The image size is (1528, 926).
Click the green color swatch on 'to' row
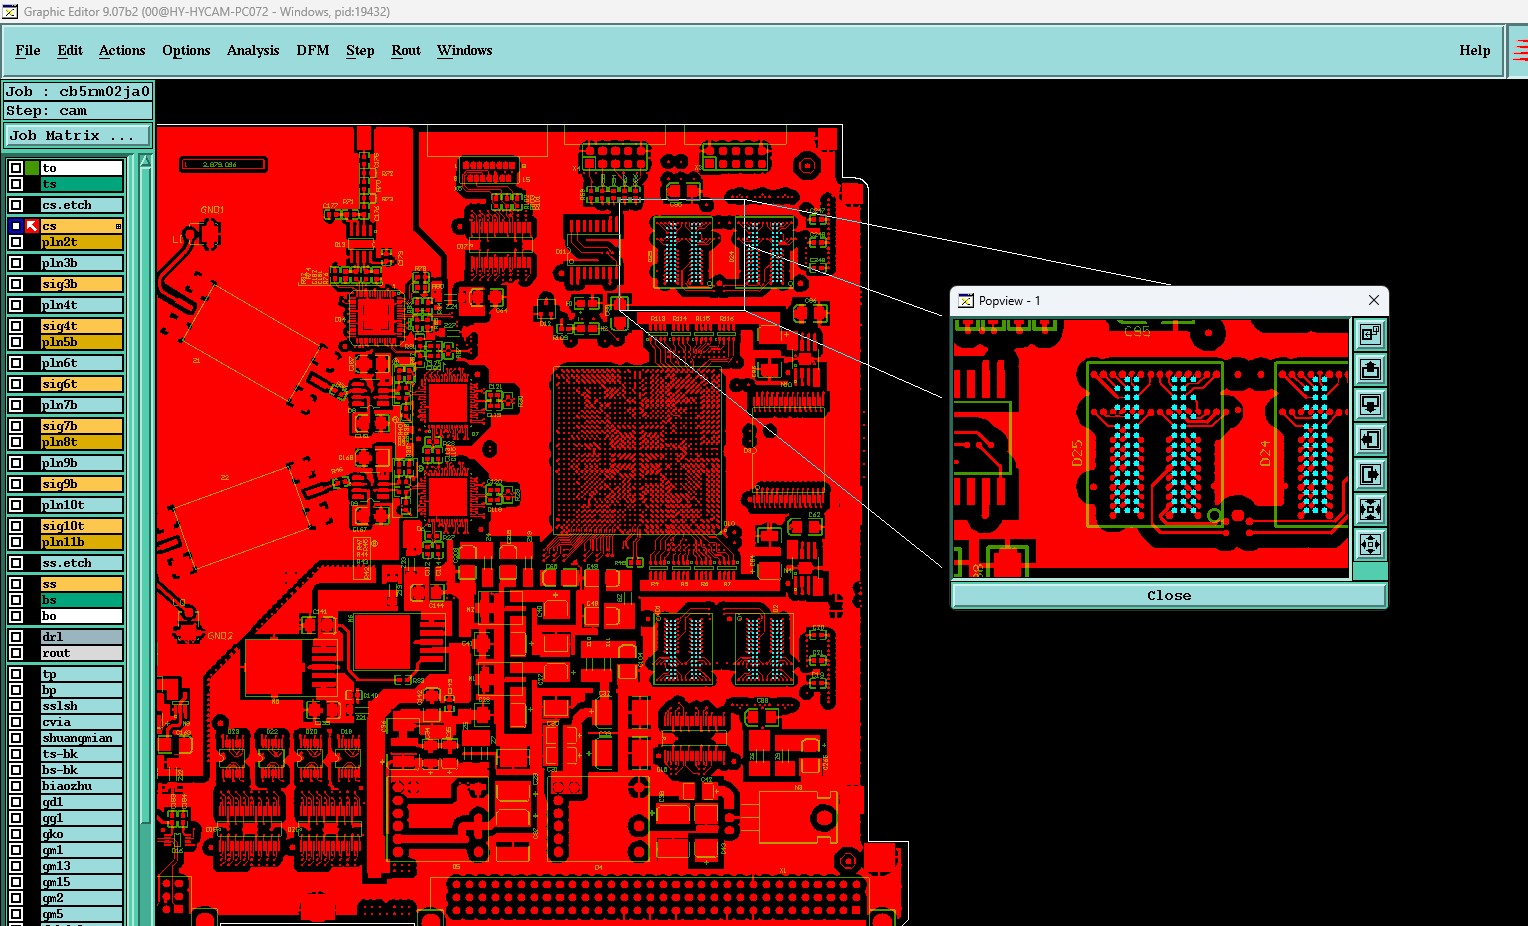tap(32, 168)
